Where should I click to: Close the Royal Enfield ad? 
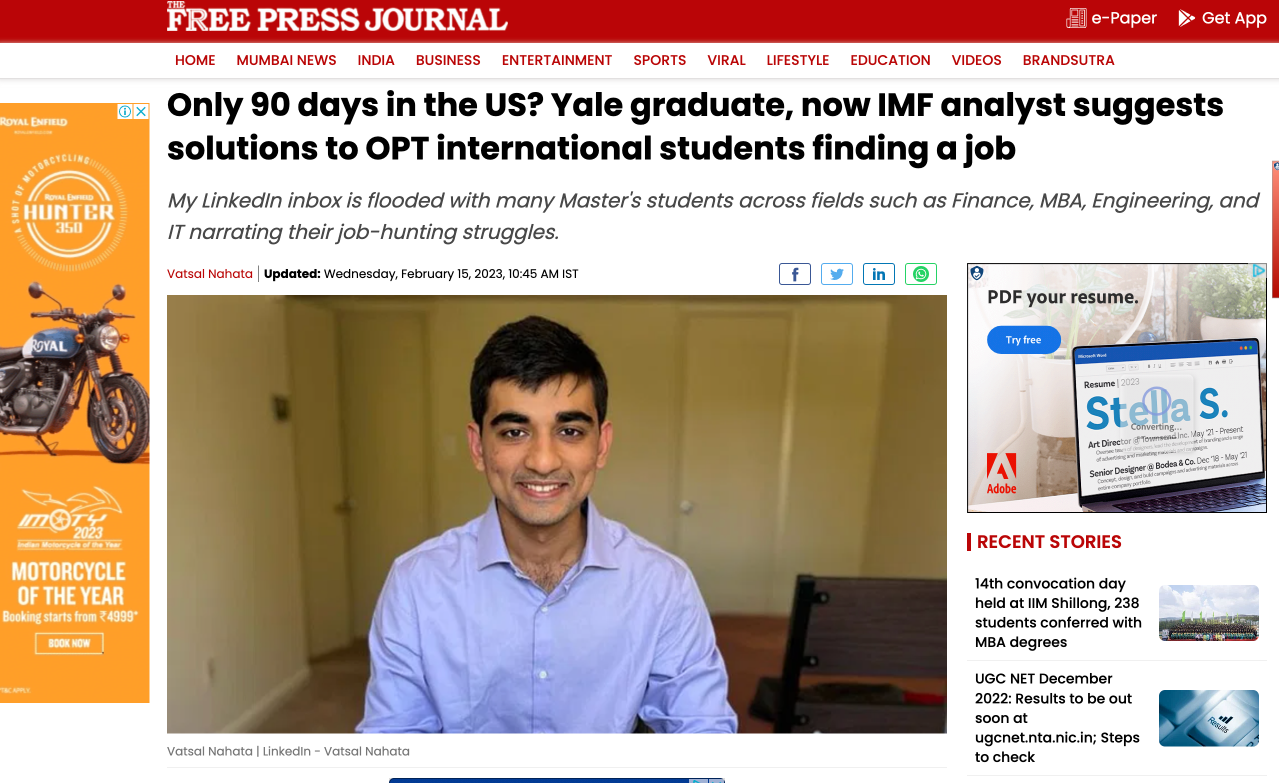point(141,111)
